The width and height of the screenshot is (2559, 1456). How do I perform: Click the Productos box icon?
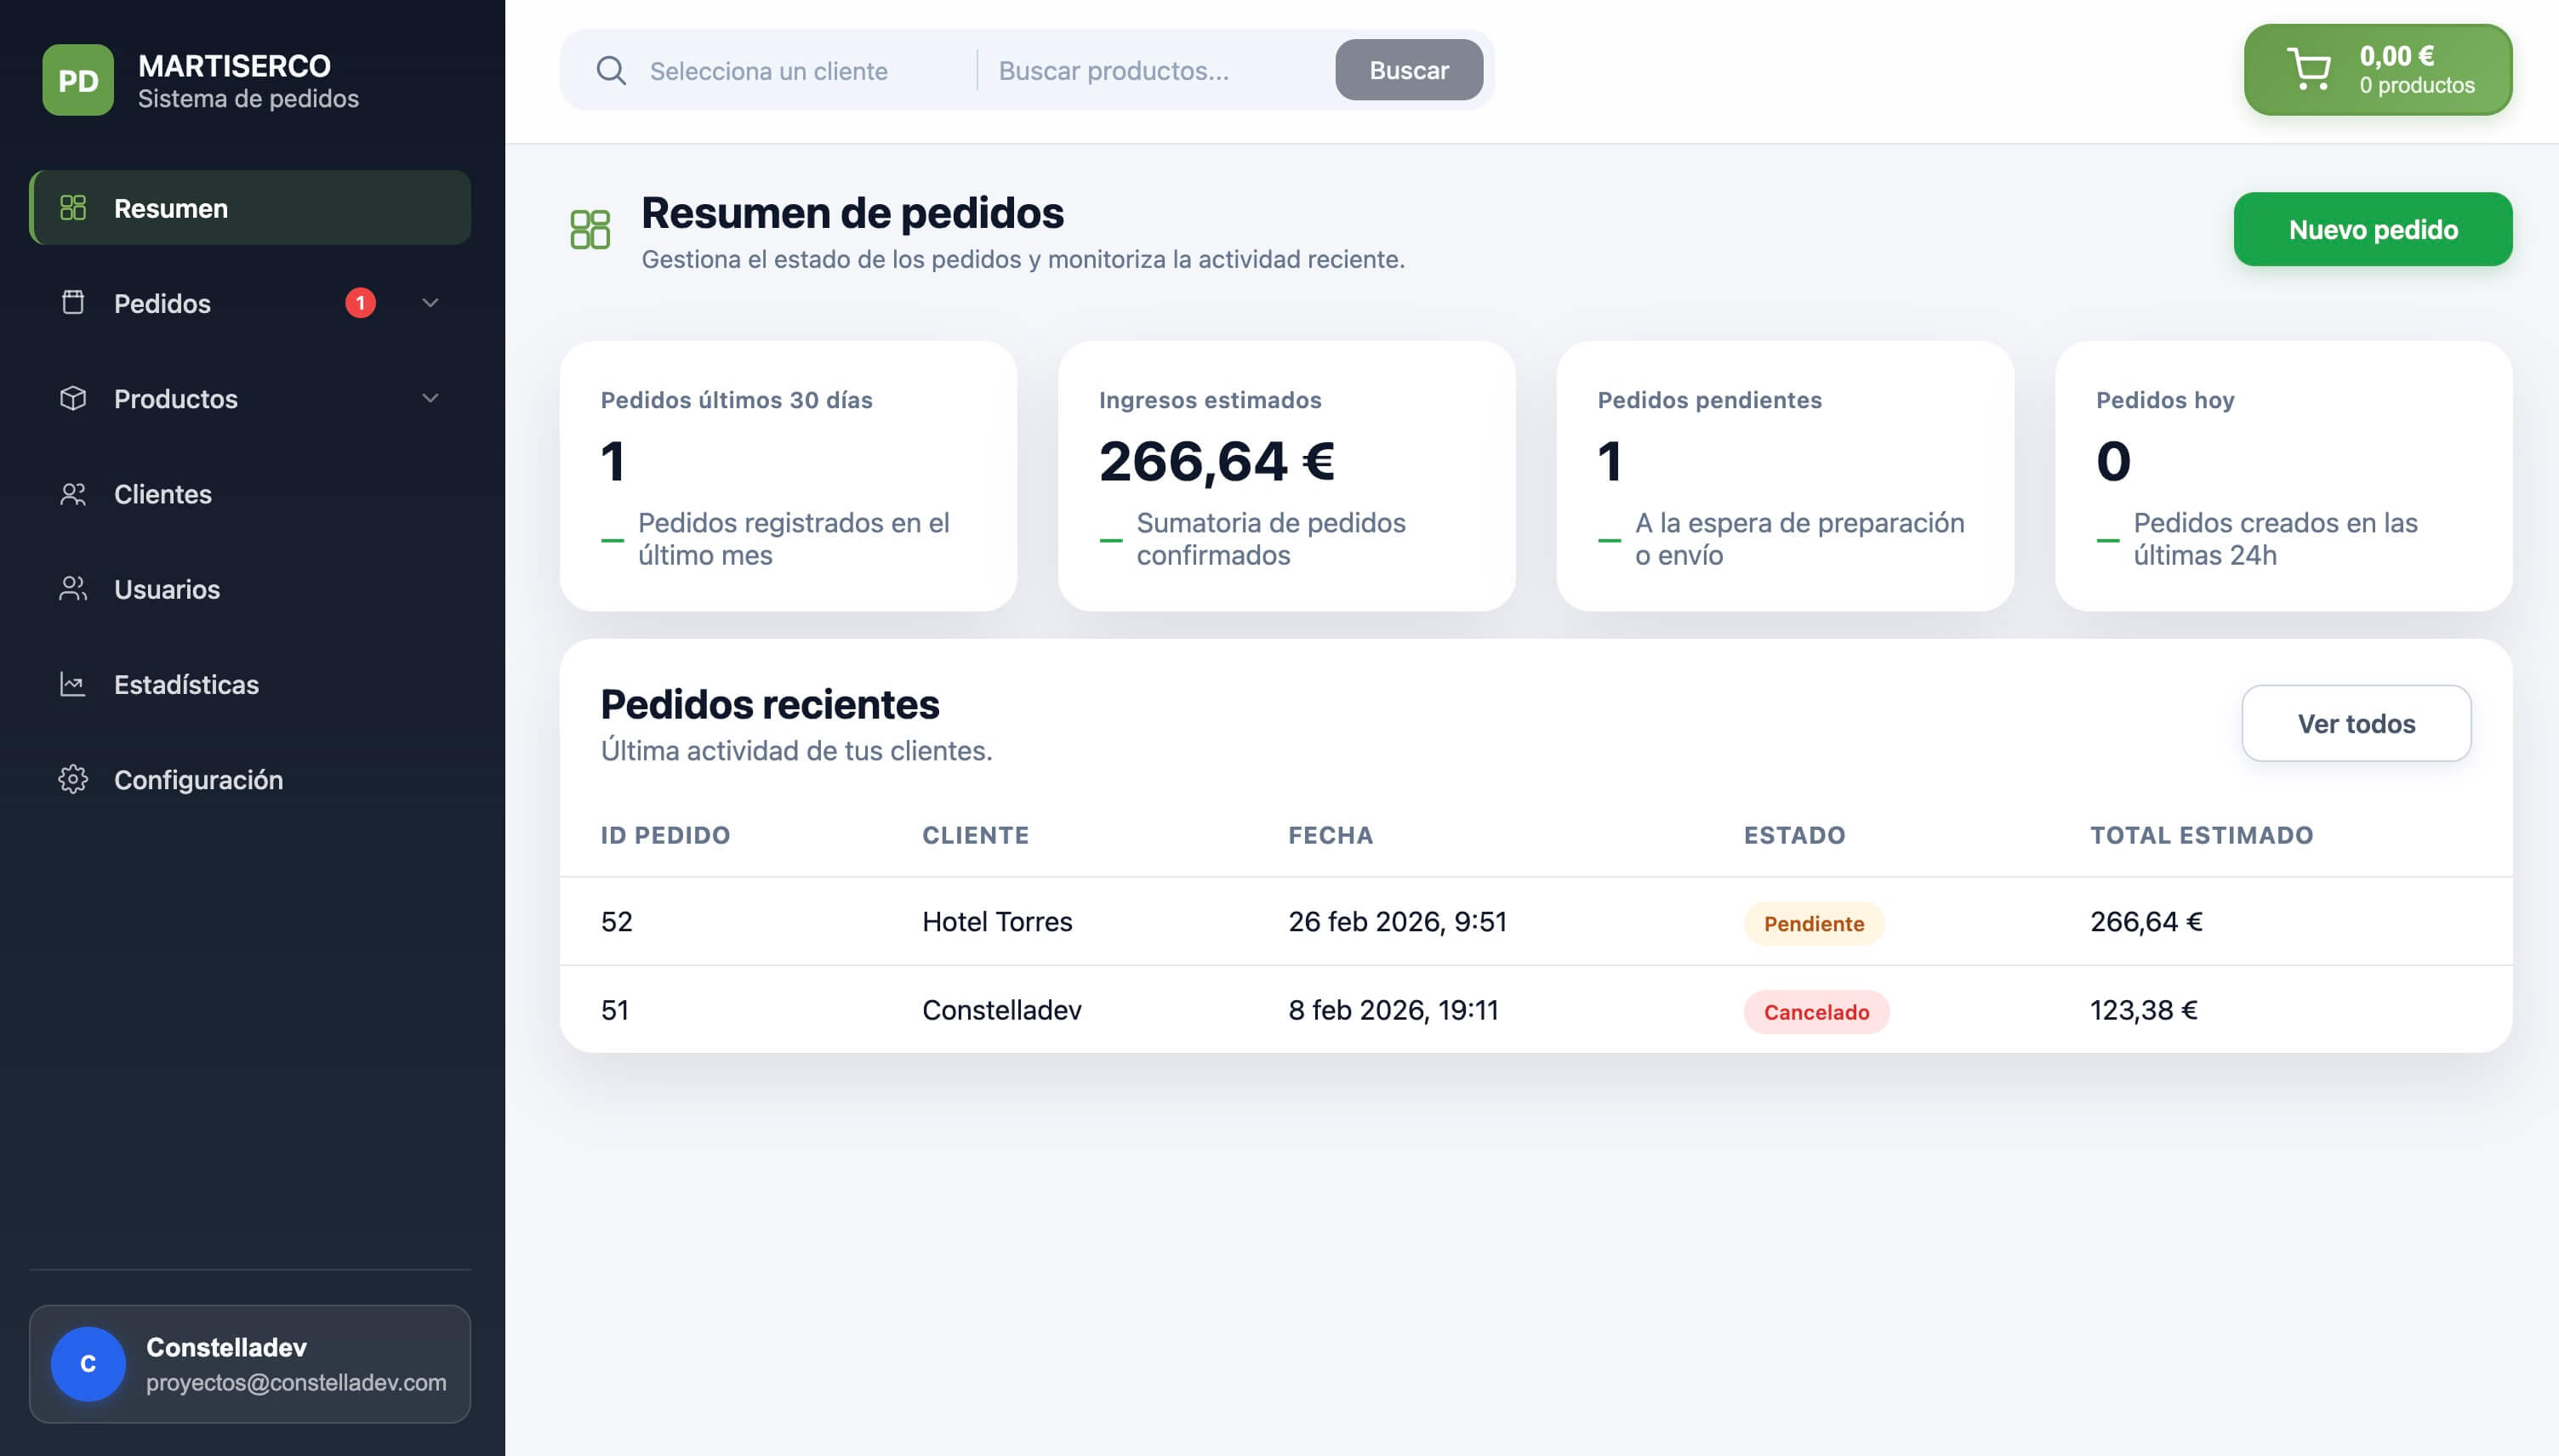coord(73,398)
